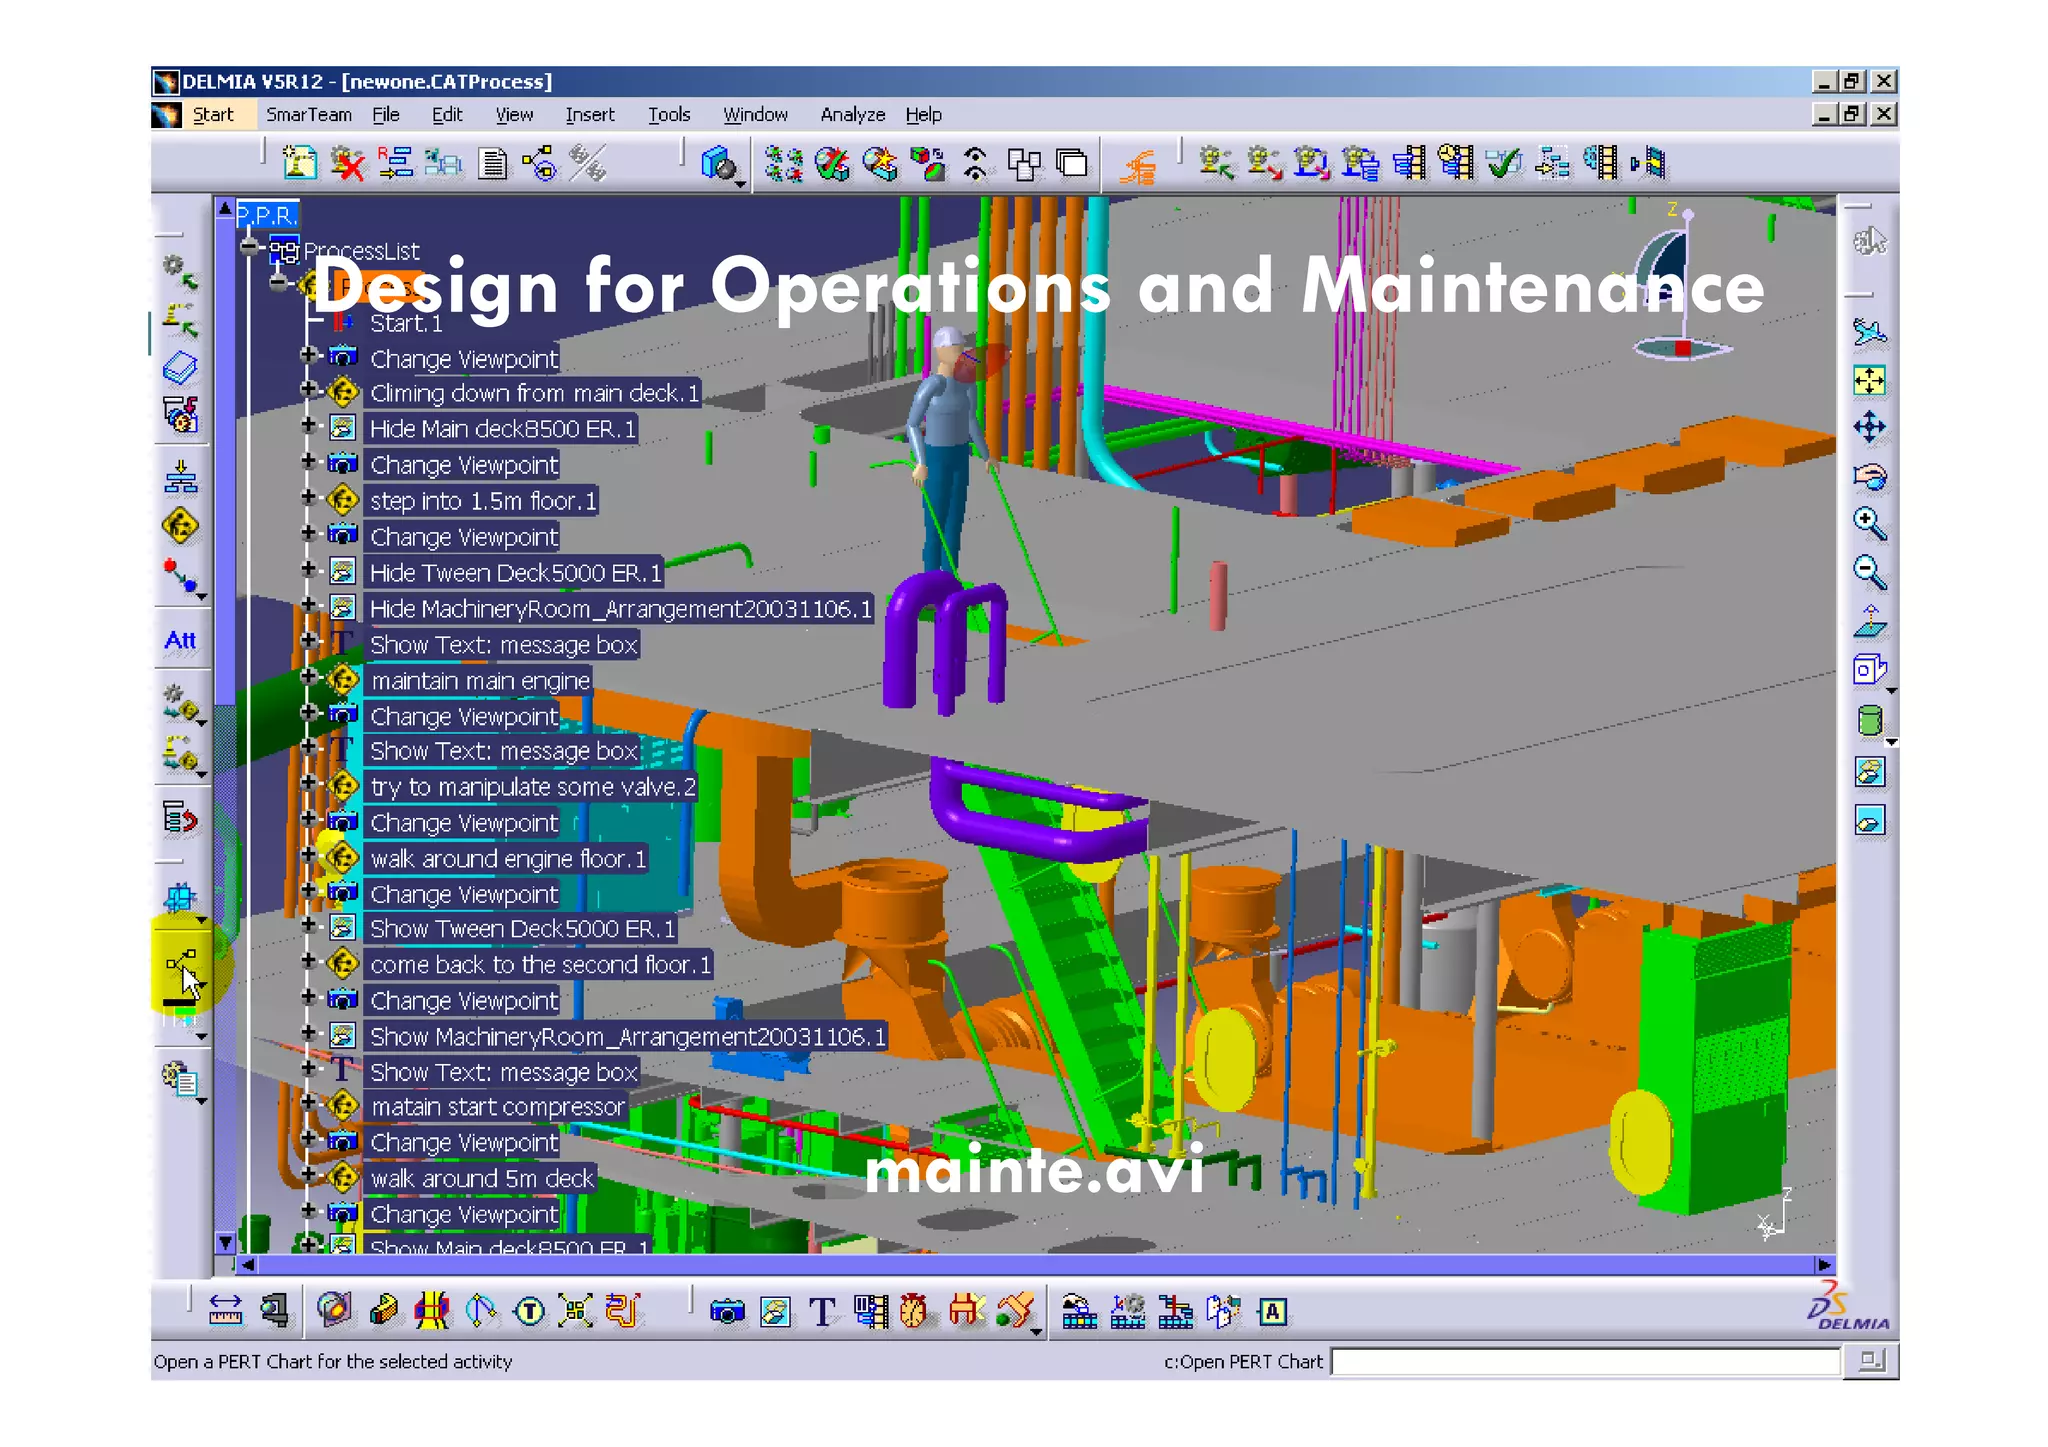Select try to manipulate some valve.2 activity
Screen dimensions: 2048x1447
(532, 787)
